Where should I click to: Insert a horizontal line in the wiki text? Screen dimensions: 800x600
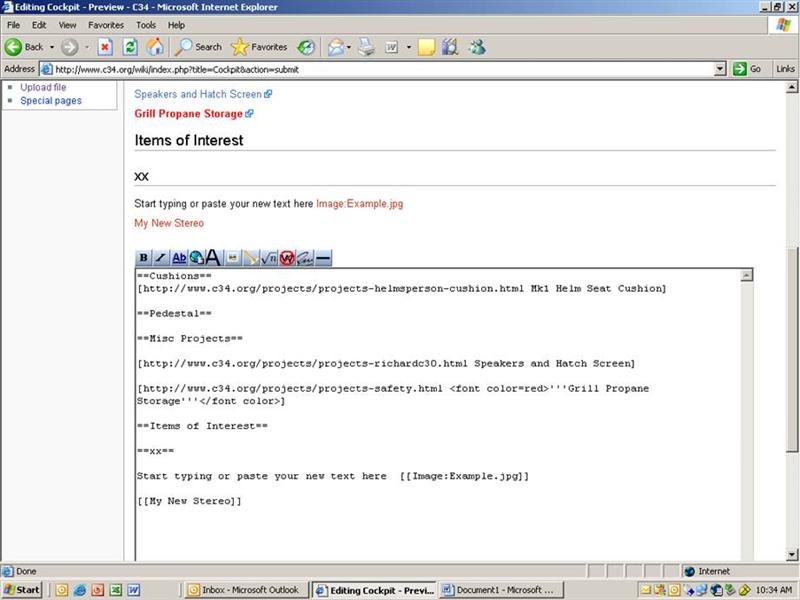tap(323, 258)
